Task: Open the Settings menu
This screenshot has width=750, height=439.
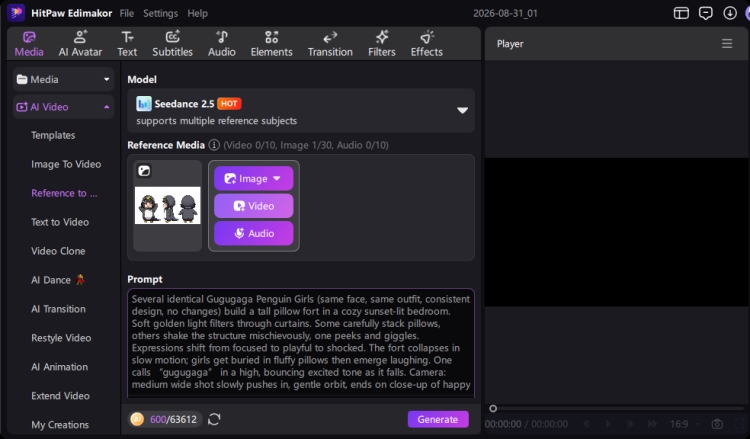Action: [x=160, y=13]
